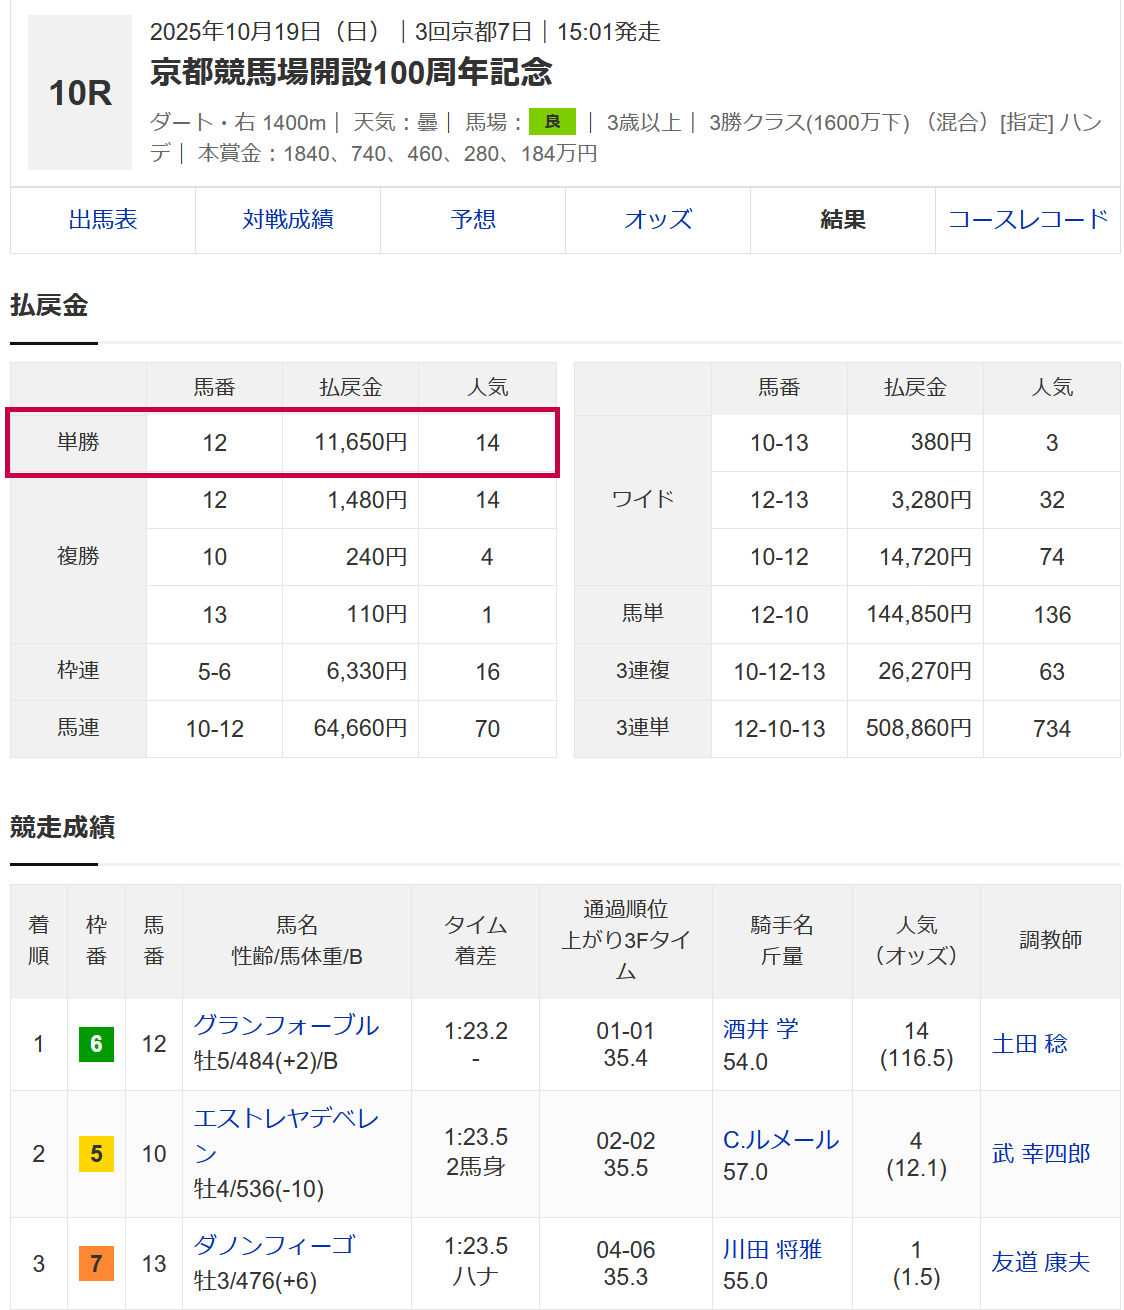1124x1310 pixels.
Task: Open horse グランフォーブル profile link
Action: point(286,1026)
